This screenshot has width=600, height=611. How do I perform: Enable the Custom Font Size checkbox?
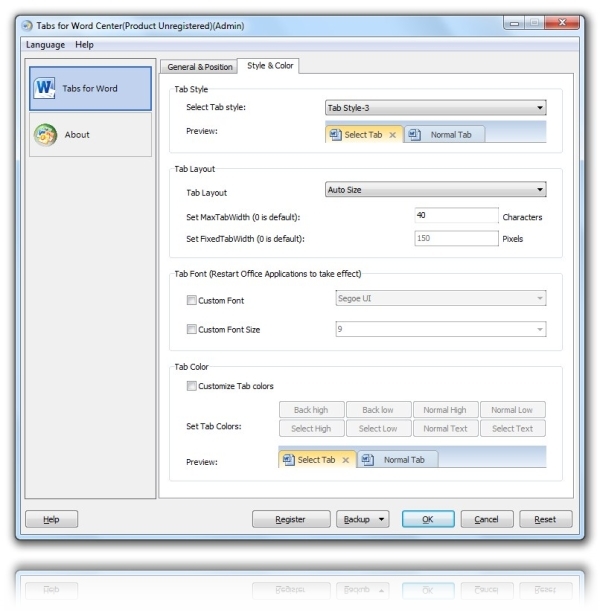pos(191,329)
